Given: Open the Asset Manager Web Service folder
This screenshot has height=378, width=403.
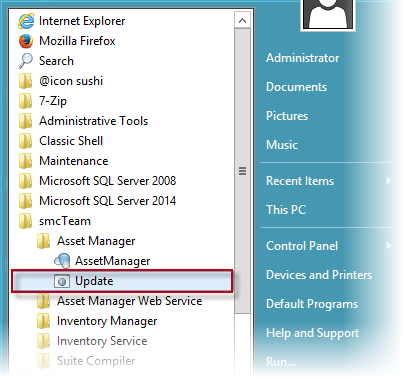Looking at the screenshot, I should (x=119, y=301).
